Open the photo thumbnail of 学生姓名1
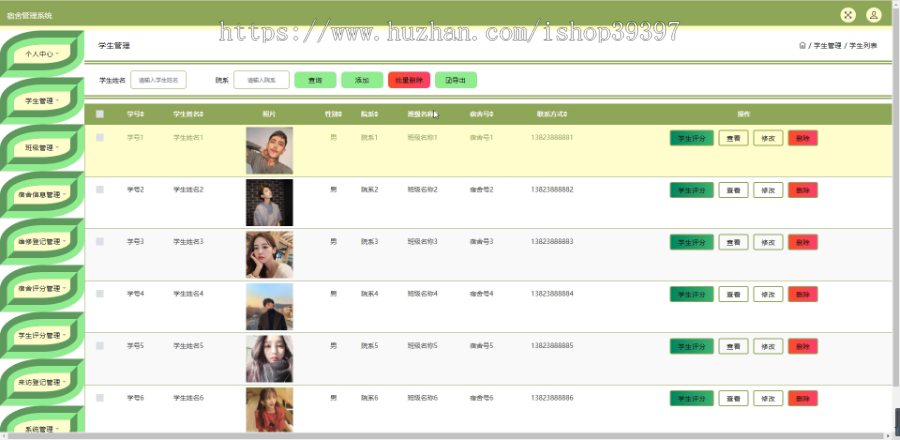 click(x=269, y=150)
